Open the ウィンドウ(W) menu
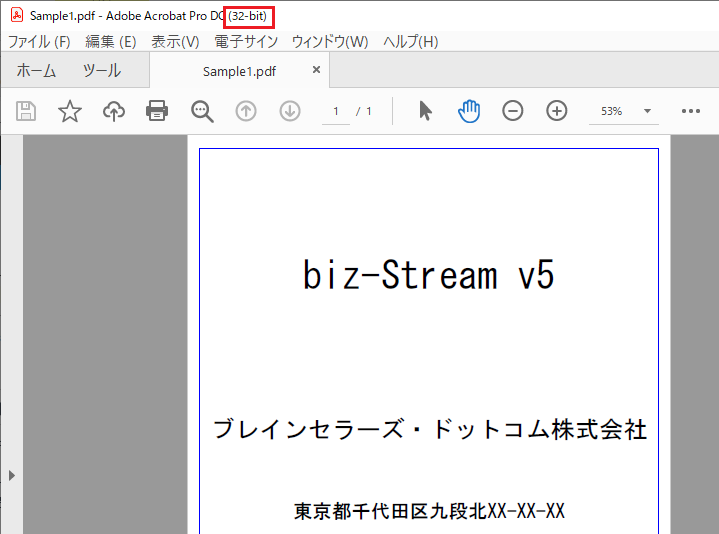This screenshot has width=719, height=534. click(x=330, y=42)
